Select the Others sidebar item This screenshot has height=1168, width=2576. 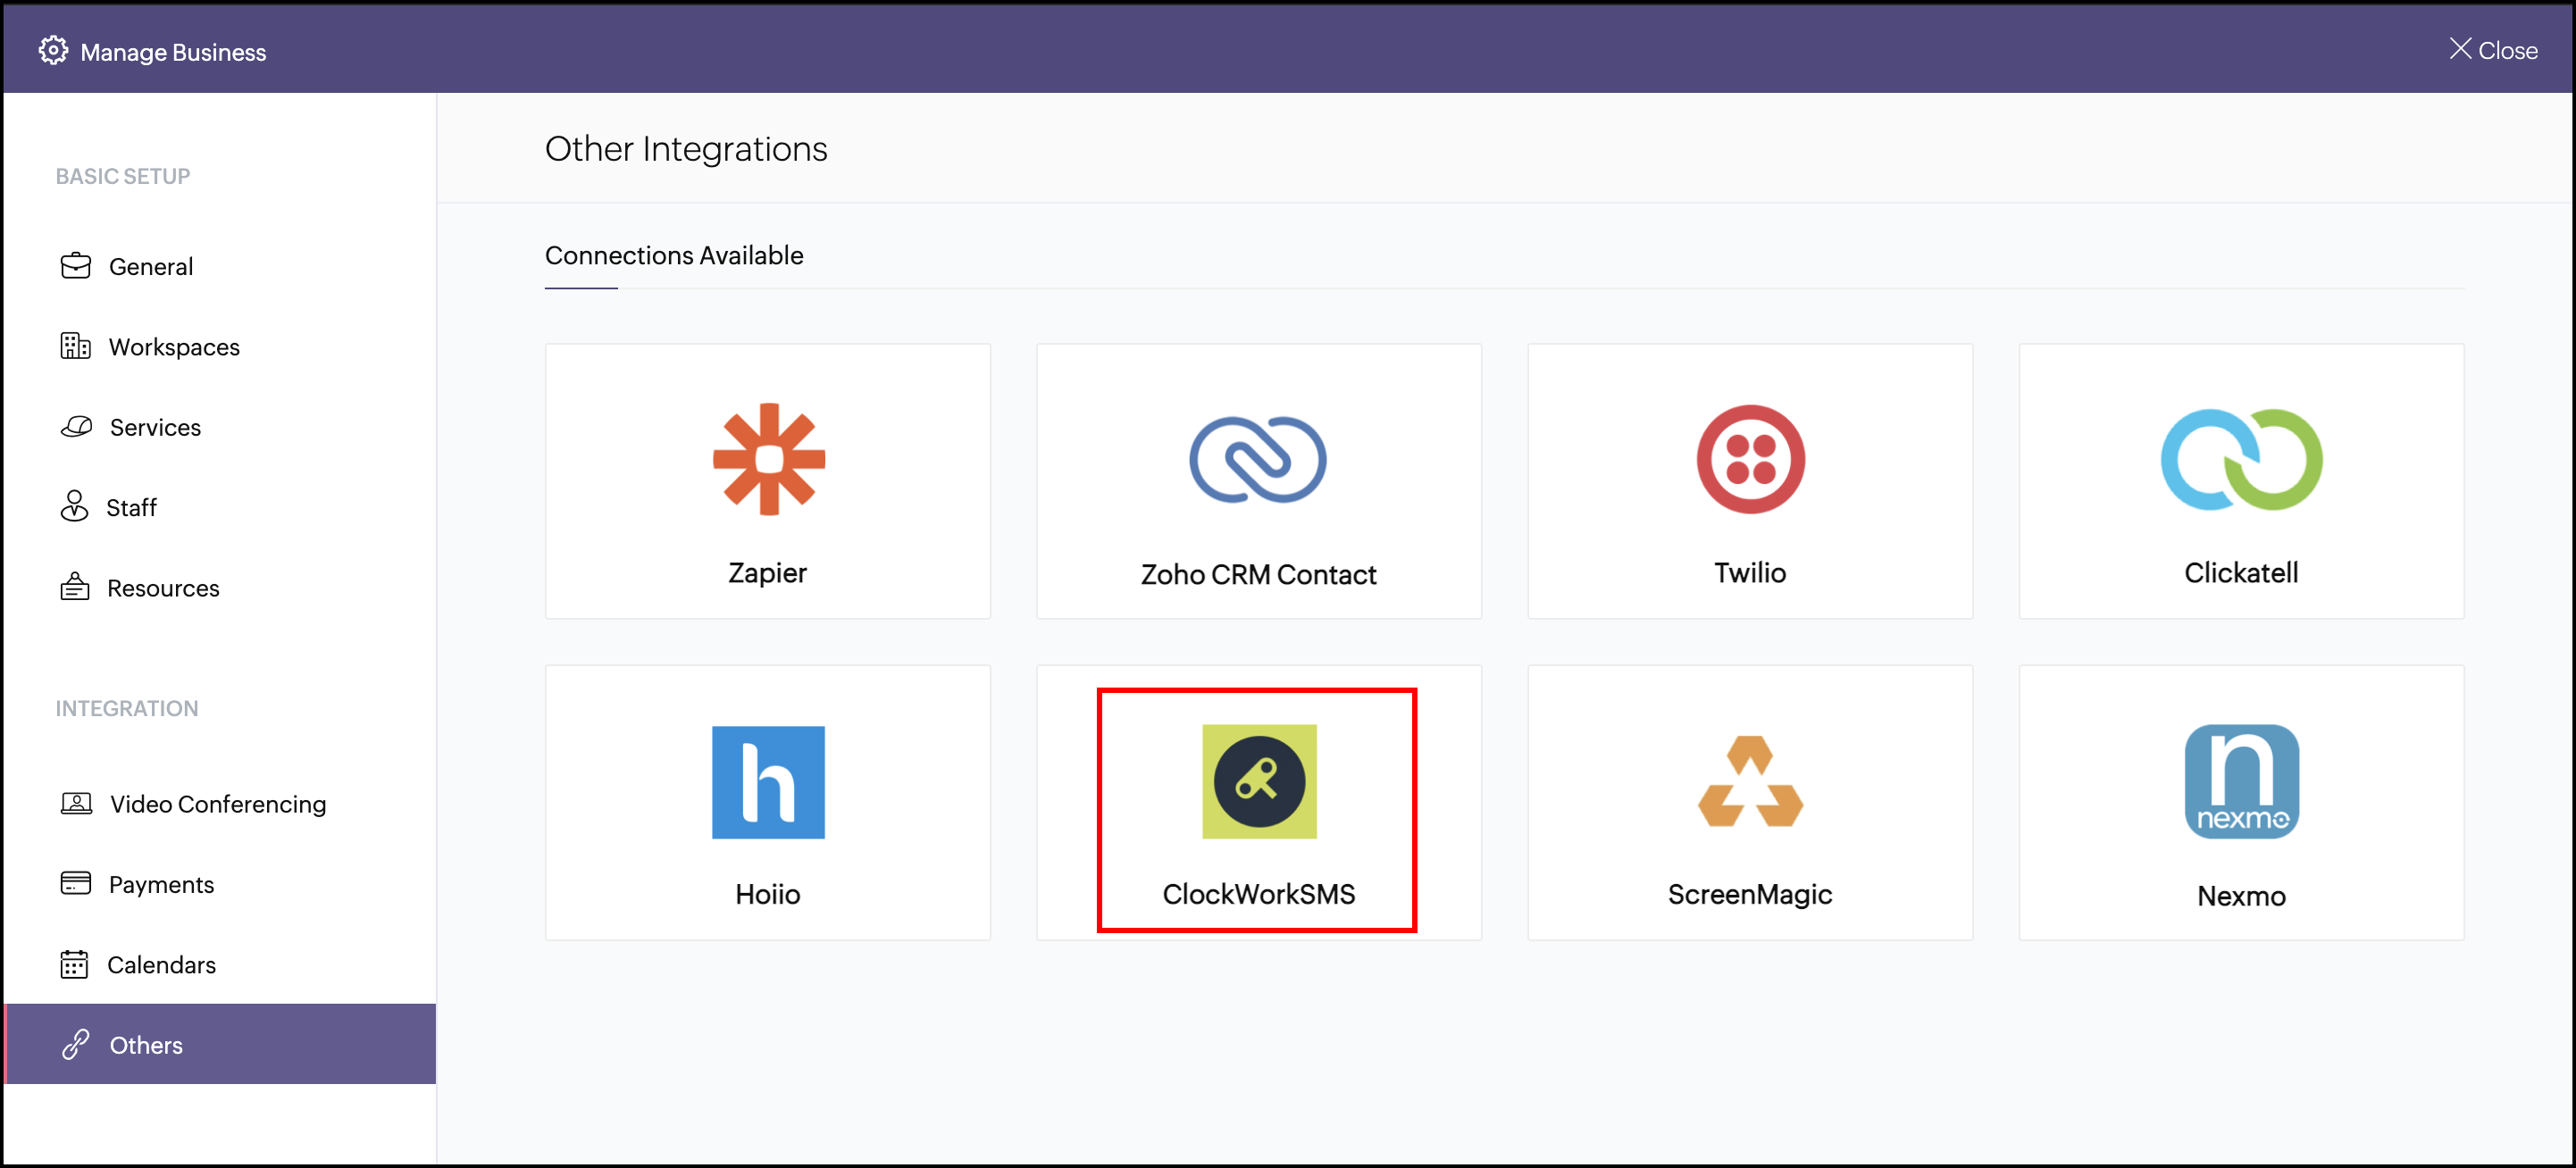146,1045
